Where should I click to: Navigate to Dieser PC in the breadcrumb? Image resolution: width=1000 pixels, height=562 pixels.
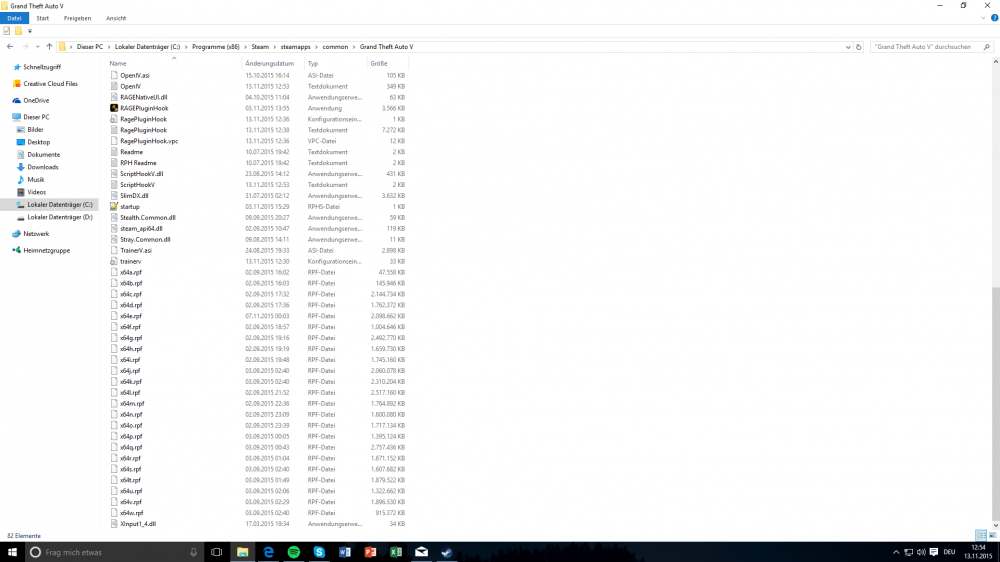pos(89,47)
